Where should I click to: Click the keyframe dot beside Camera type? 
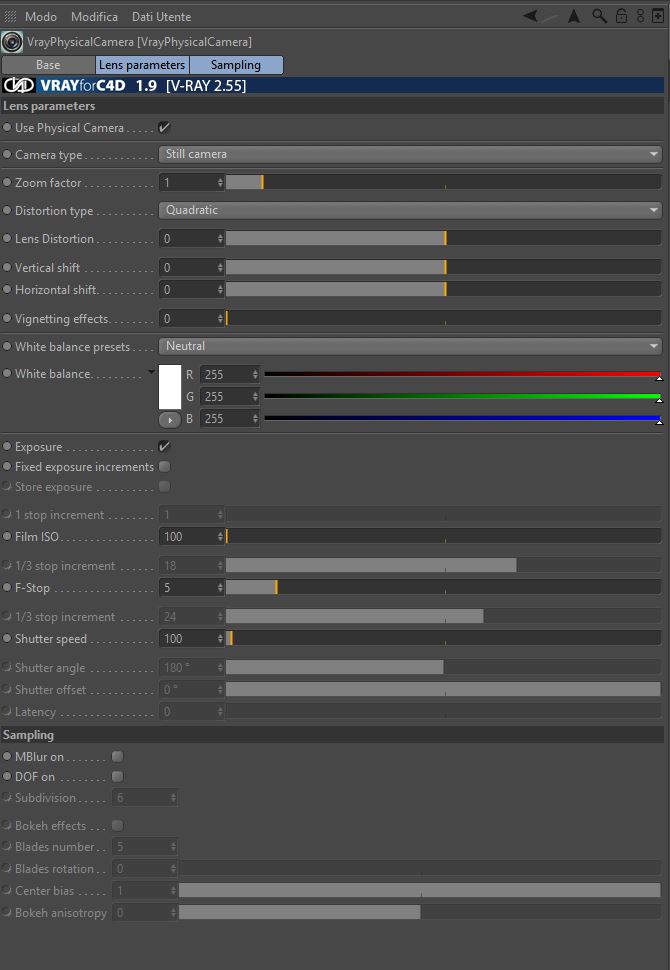(x=7, y=155)
